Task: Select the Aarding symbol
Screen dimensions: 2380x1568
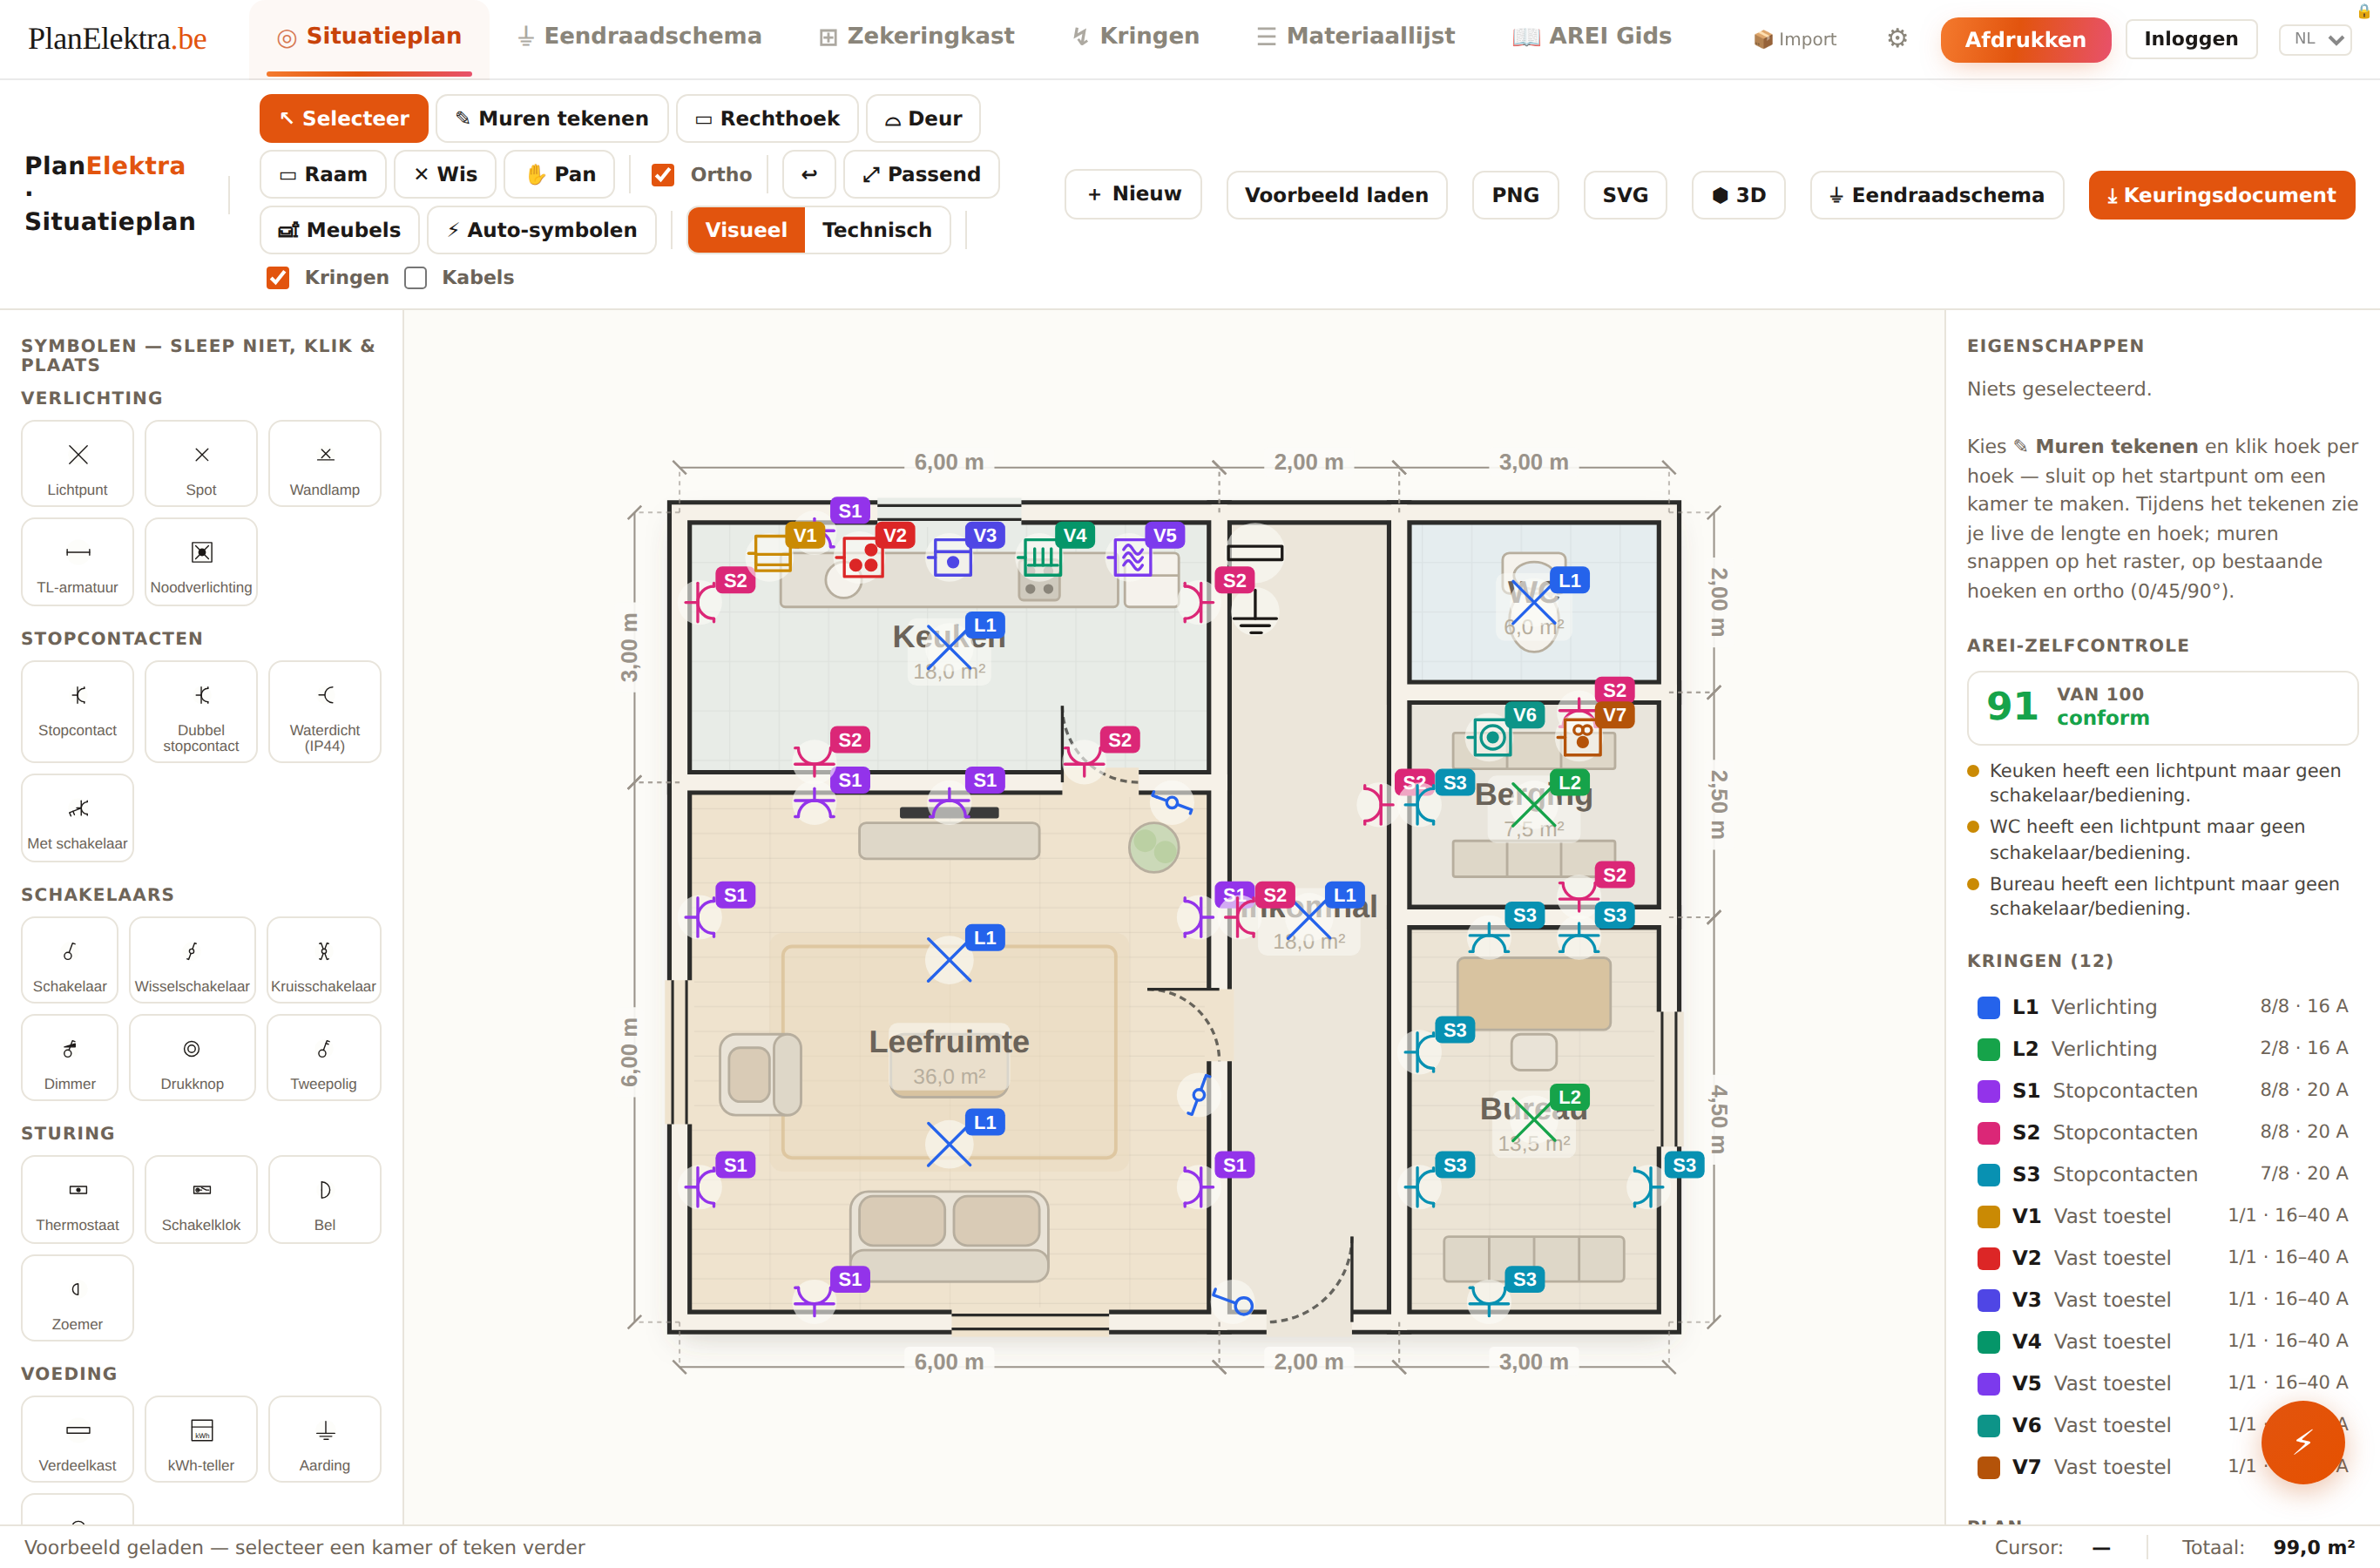Action: pos(325,1439)
